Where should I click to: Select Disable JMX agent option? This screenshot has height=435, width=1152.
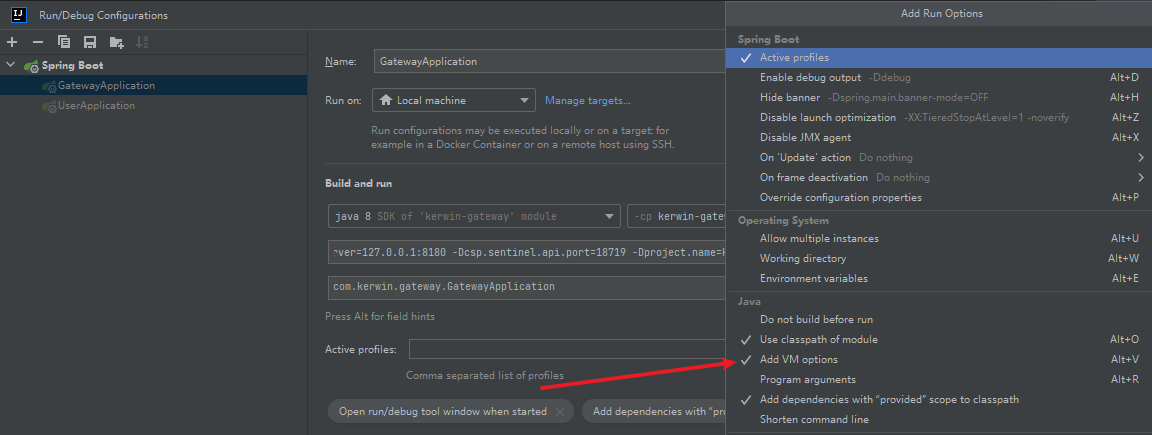(938, 137)
